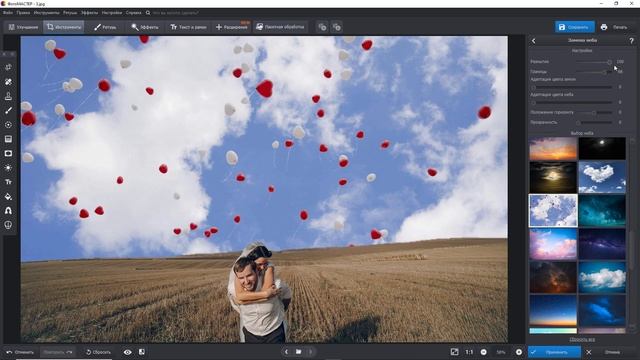Select the gradient filter tool in sidebar
640x360 pixels.
(8, 139)
